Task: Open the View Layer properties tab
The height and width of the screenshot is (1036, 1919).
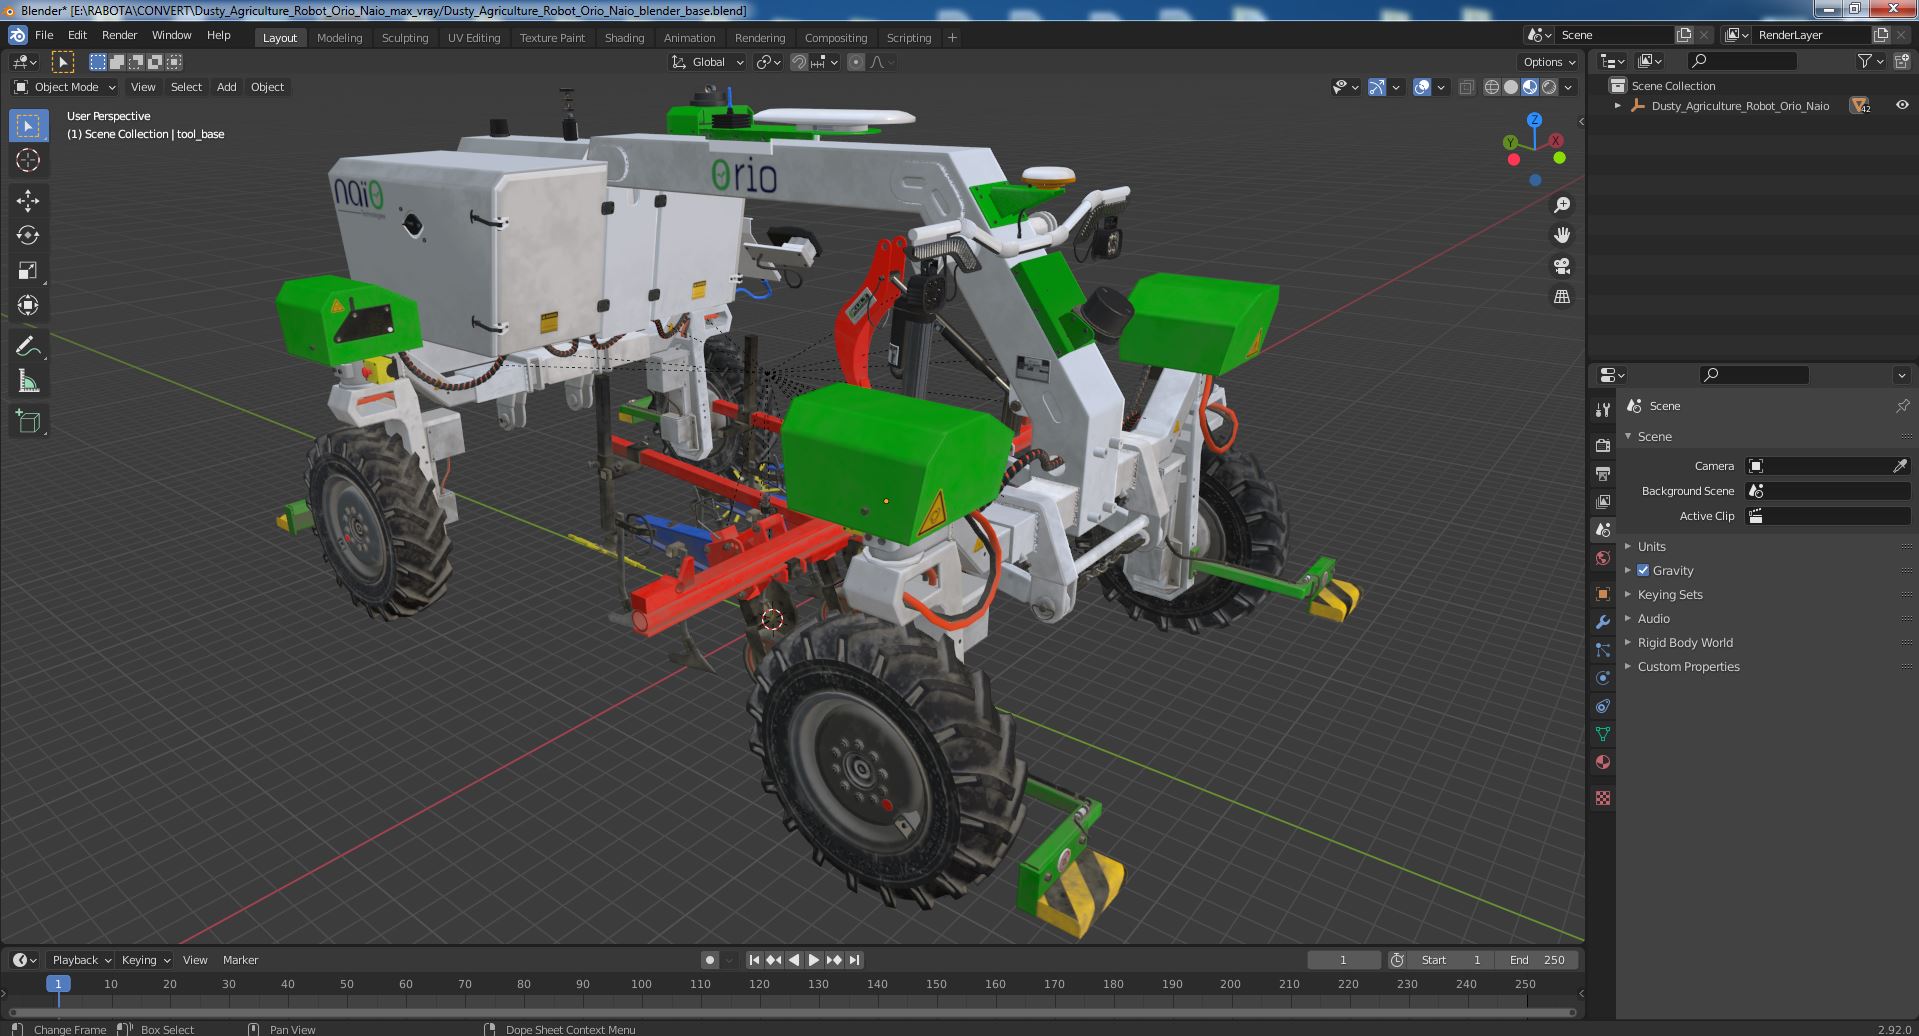Action: 1603,501
